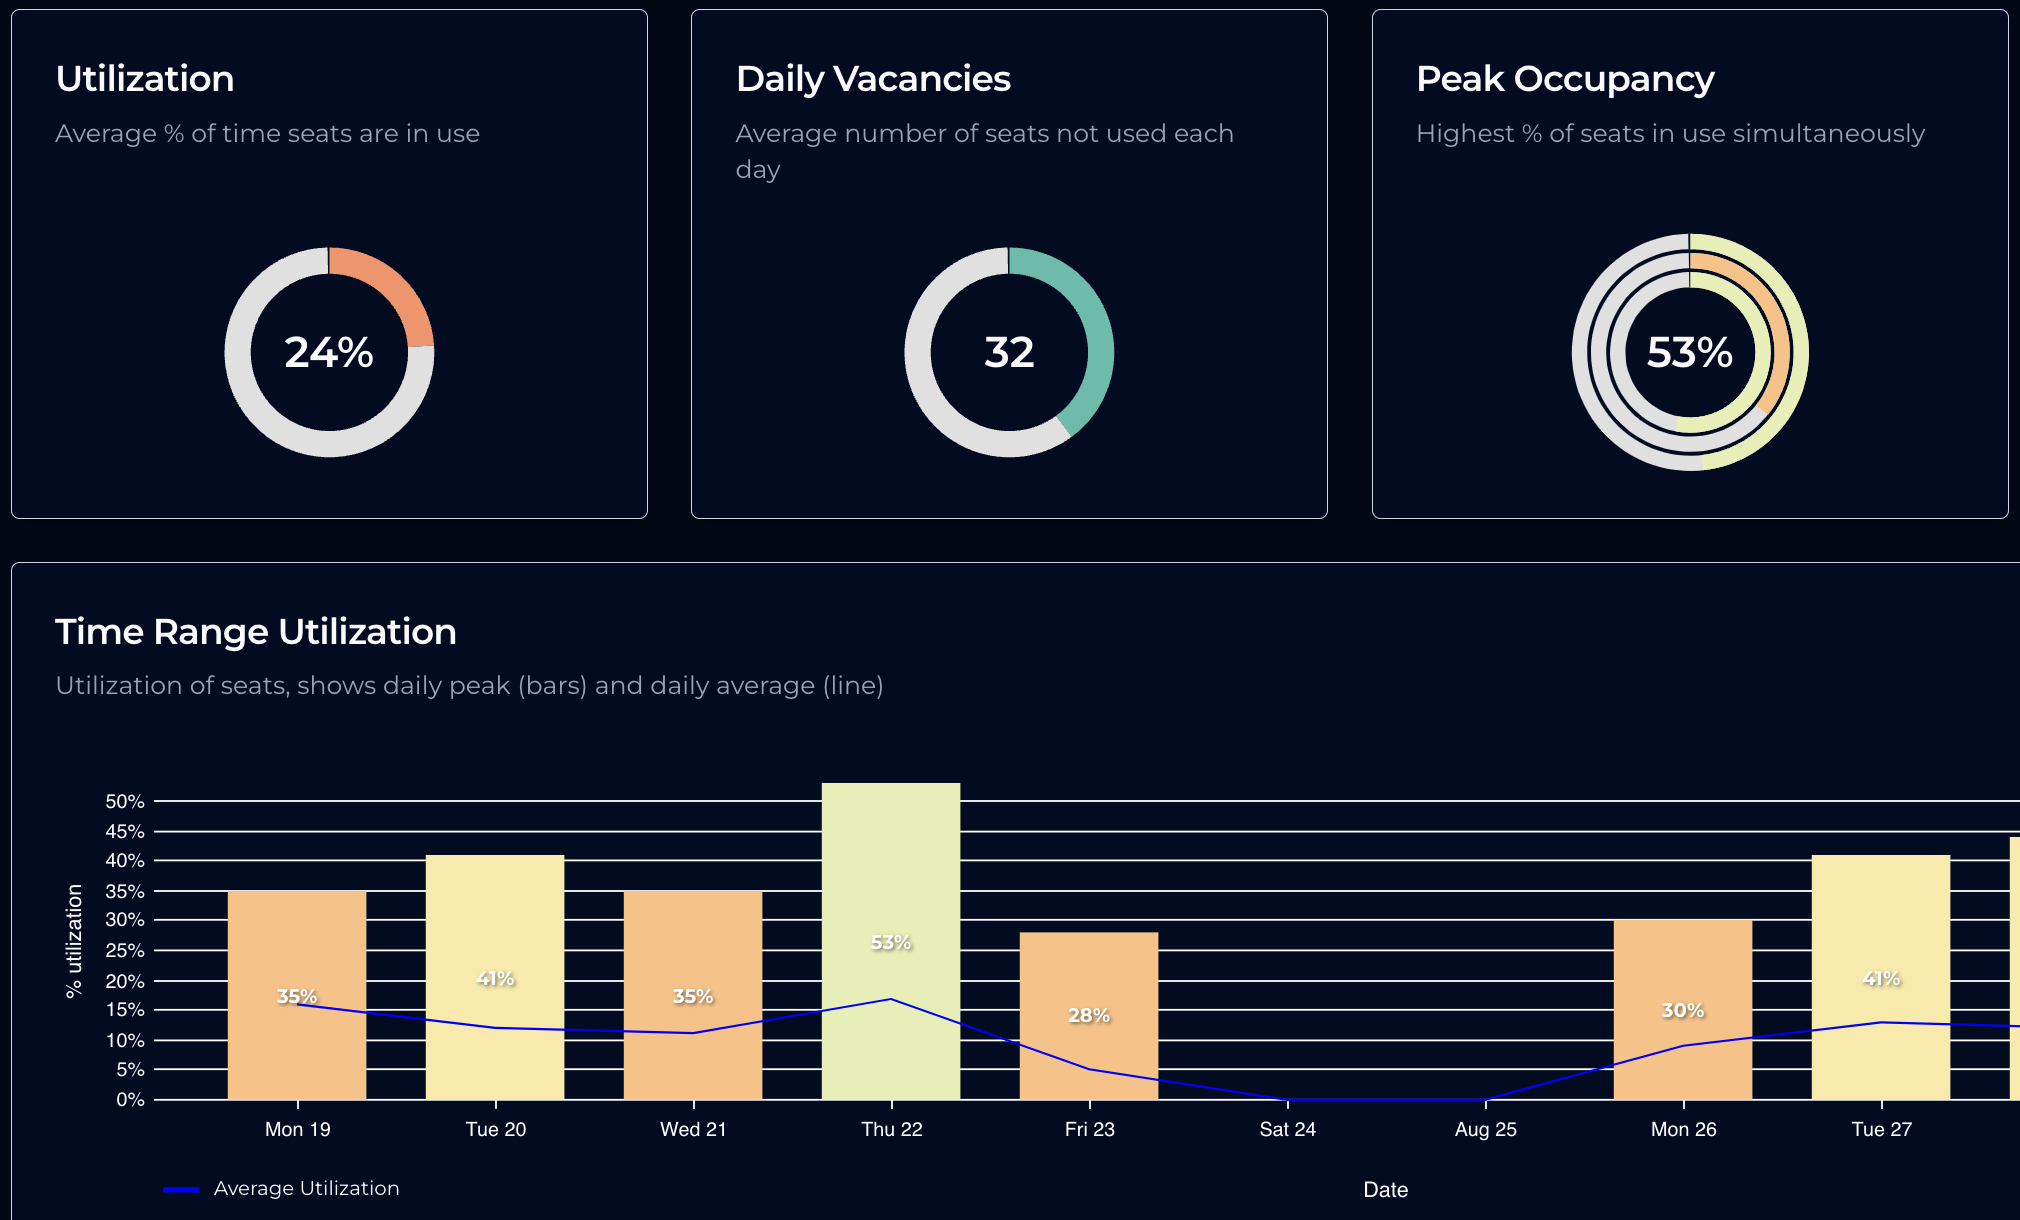The image size is (2020, 1220).
Task: Click the chart subtitle about daily peak bars
Action: (x=469, y=685)
